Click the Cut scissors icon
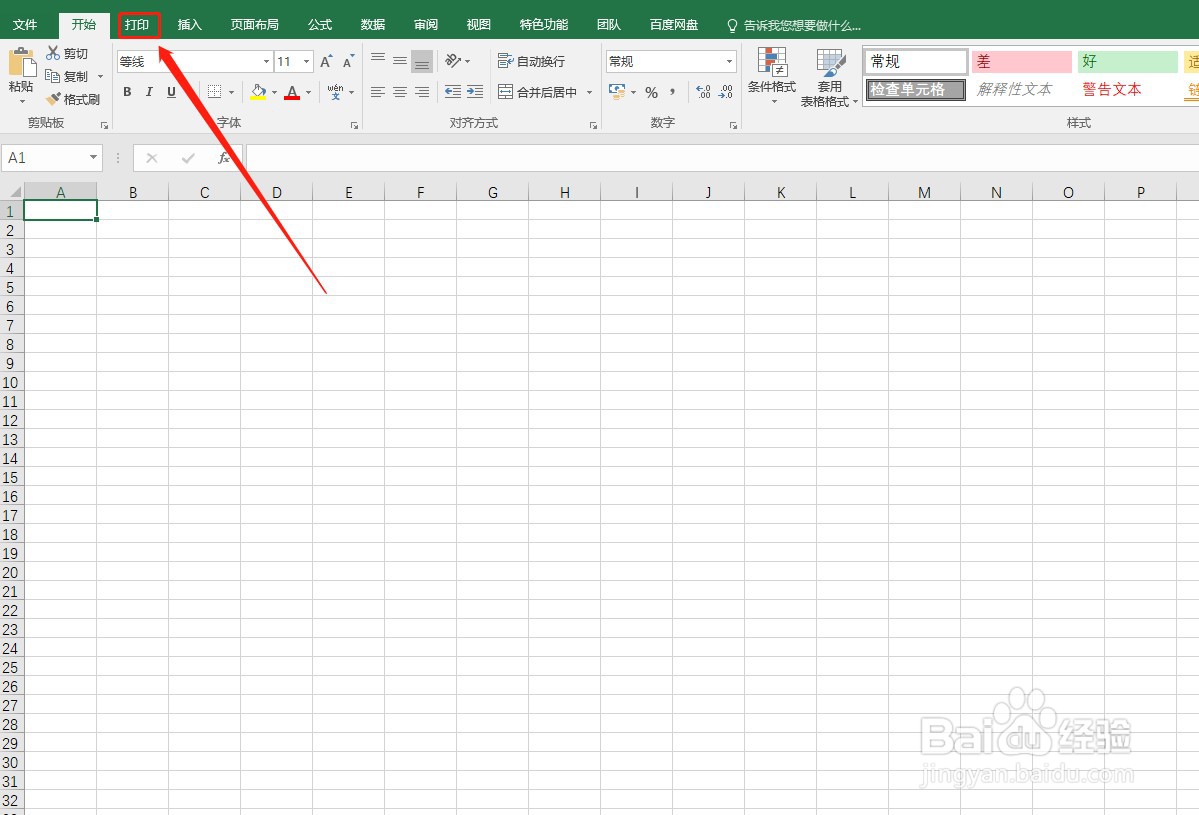 click(x=53, y=53)
